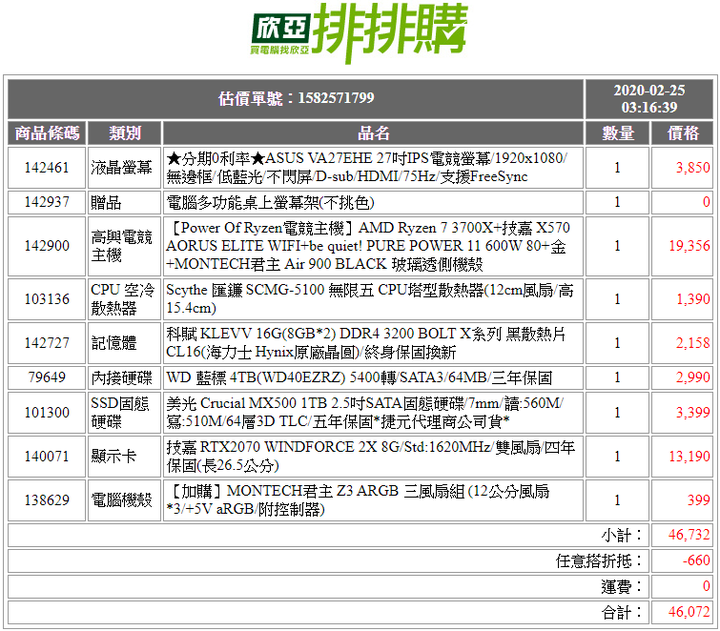This screenshot has height=631, width=720.
Task: Click the CPU 空冷散熱器 category cell
Action: click(x=124, y=299)
